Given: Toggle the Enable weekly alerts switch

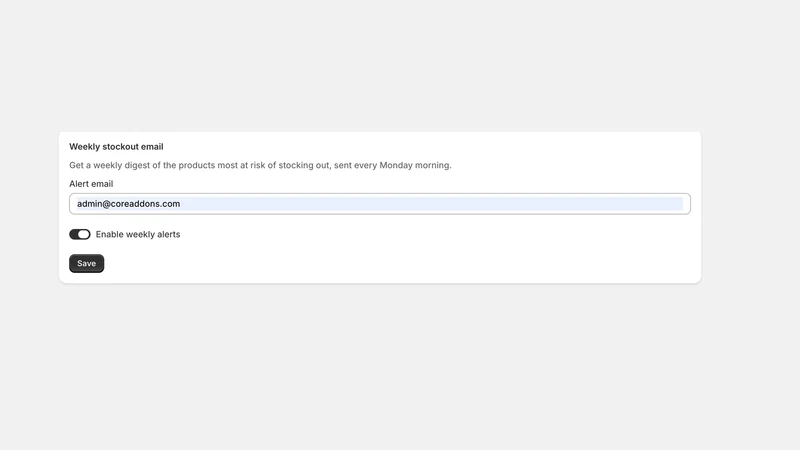Looking at the screenshot, I should [80, 234].
